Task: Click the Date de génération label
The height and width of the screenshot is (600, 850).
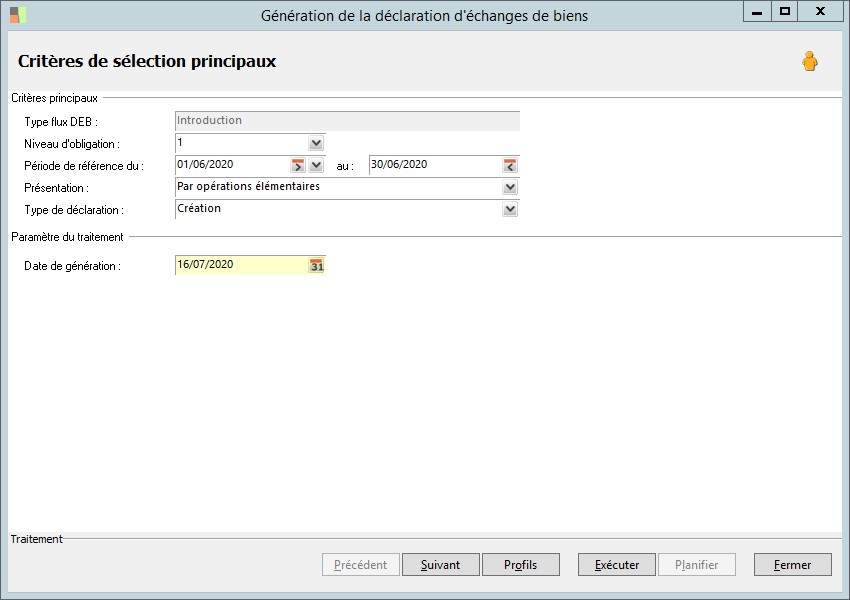Action: (72, 266)
